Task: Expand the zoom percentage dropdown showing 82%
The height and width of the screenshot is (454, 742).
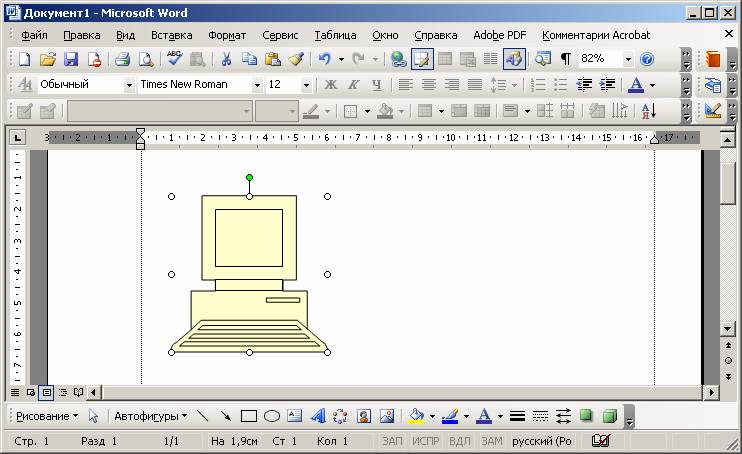Action: (x=628, y=60)
